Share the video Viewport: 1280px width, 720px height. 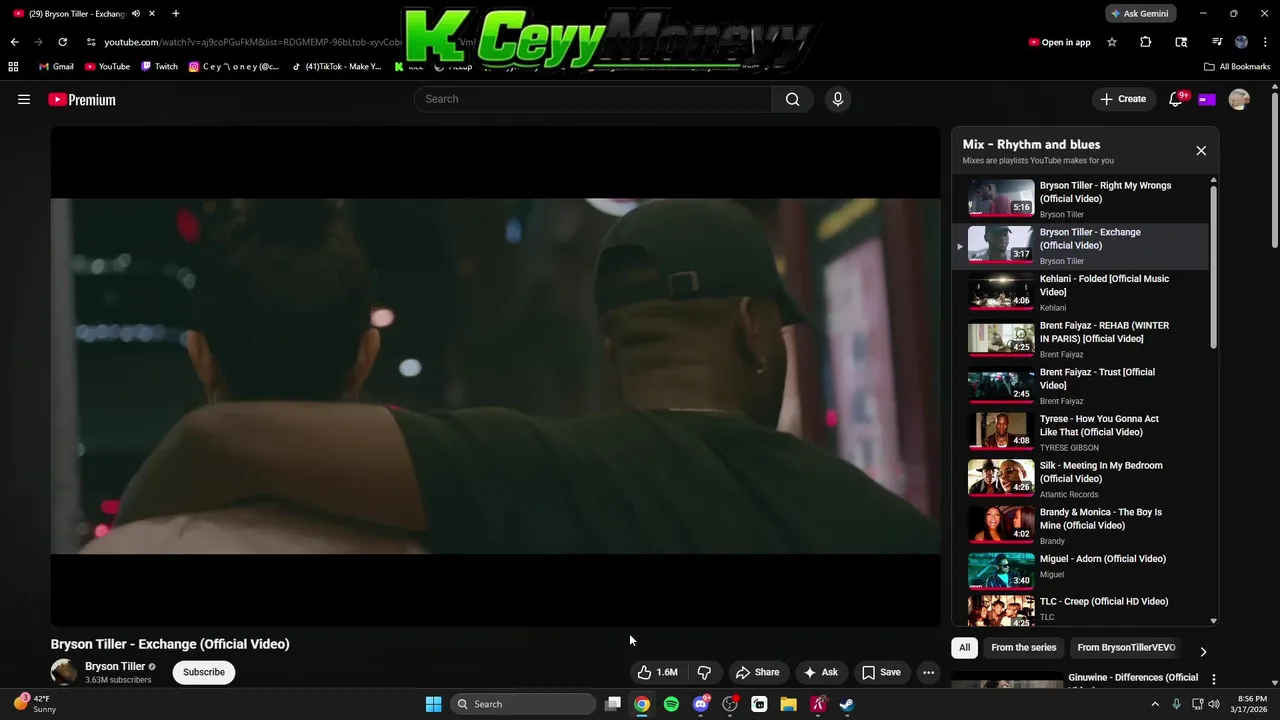click(x=757, y=672)
